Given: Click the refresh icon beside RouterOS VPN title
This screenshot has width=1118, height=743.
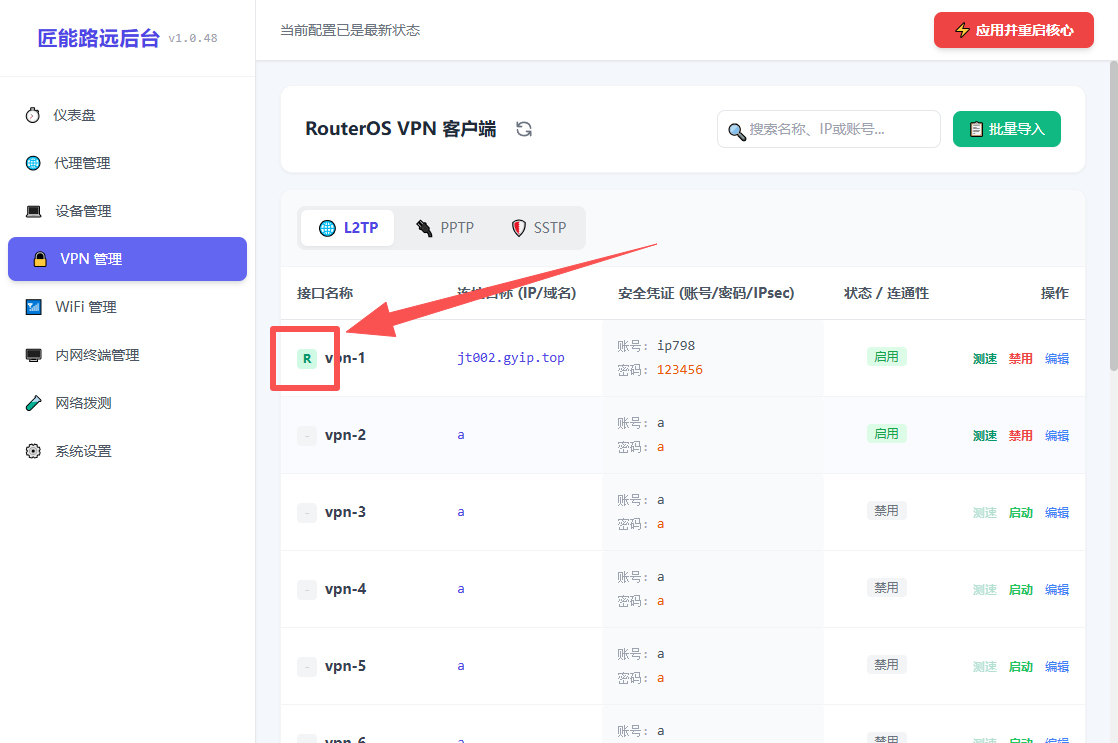Looking at the screenshot, I should click(x=524, y=129).
